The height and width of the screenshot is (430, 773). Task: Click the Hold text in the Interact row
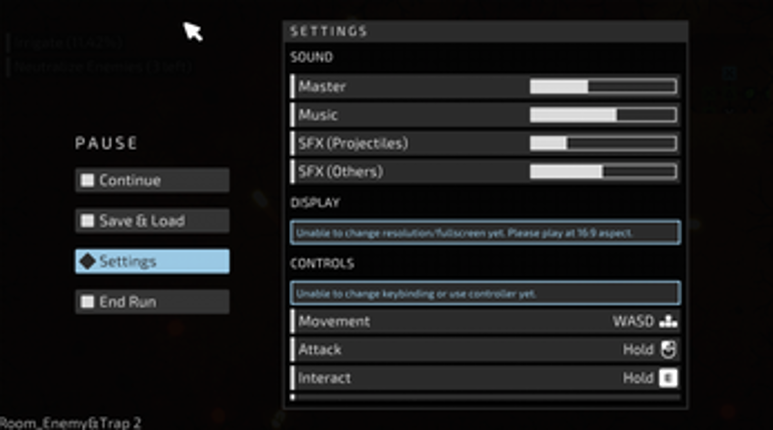638,378
